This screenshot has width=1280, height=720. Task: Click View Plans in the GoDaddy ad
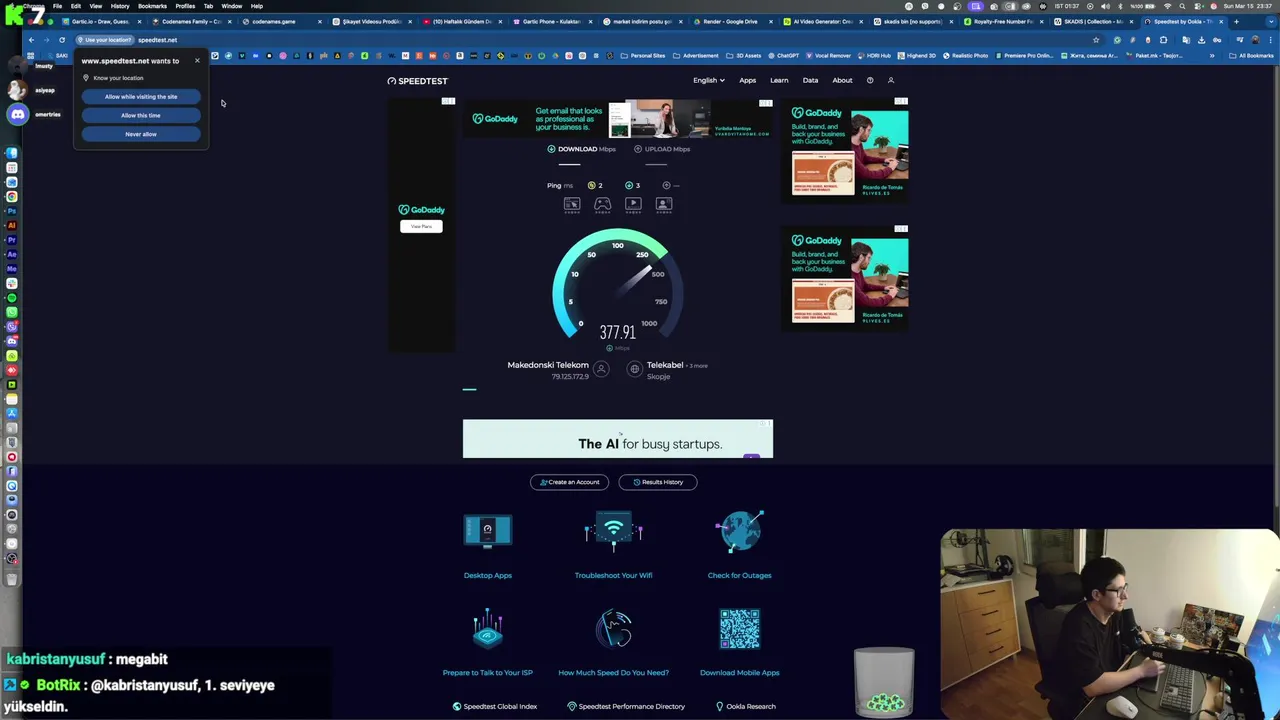421,226
